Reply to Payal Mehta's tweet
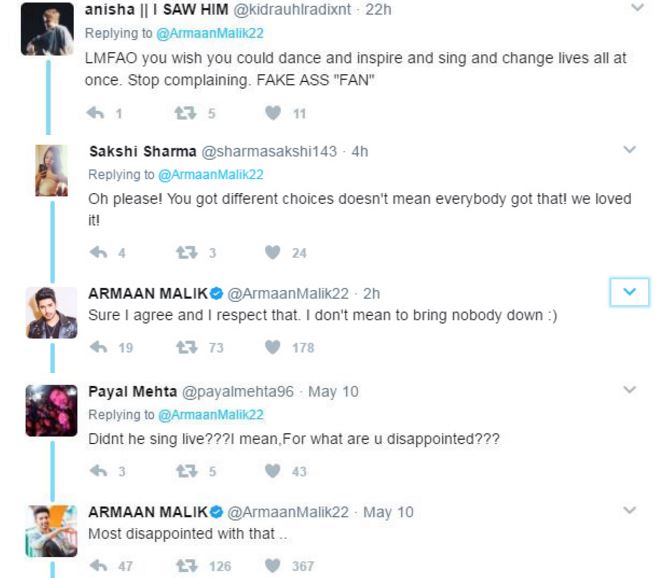656x578 pixels. pos(98,471)
